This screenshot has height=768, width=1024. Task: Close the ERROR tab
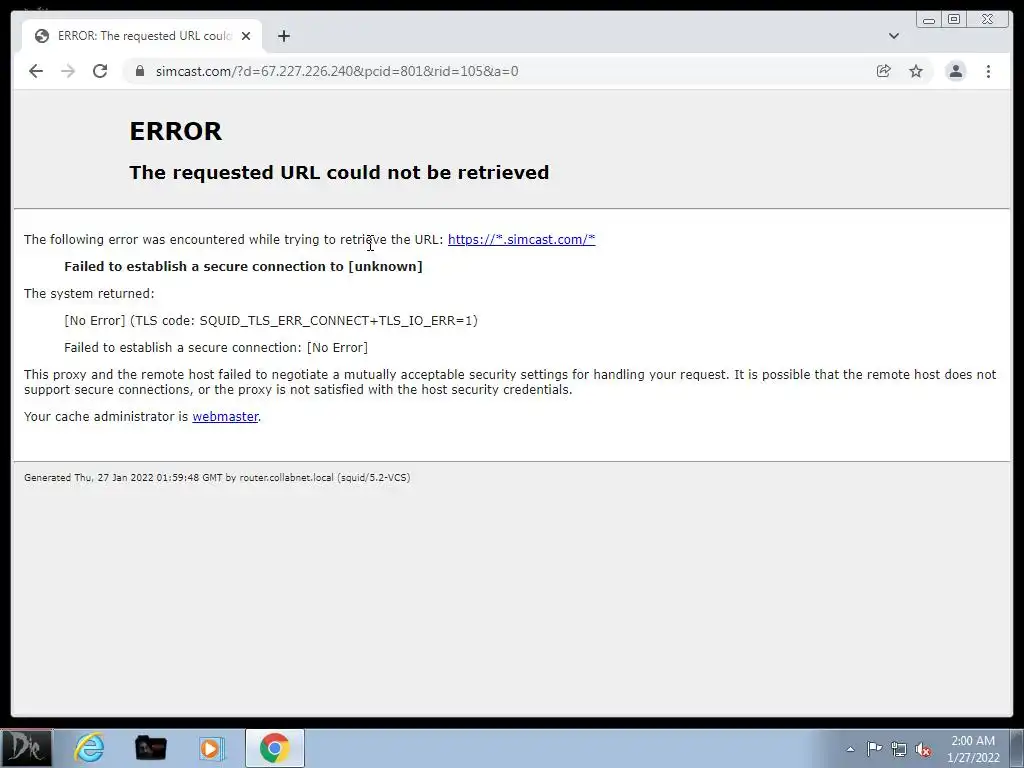pyautogui.click(x=246, y=36)
